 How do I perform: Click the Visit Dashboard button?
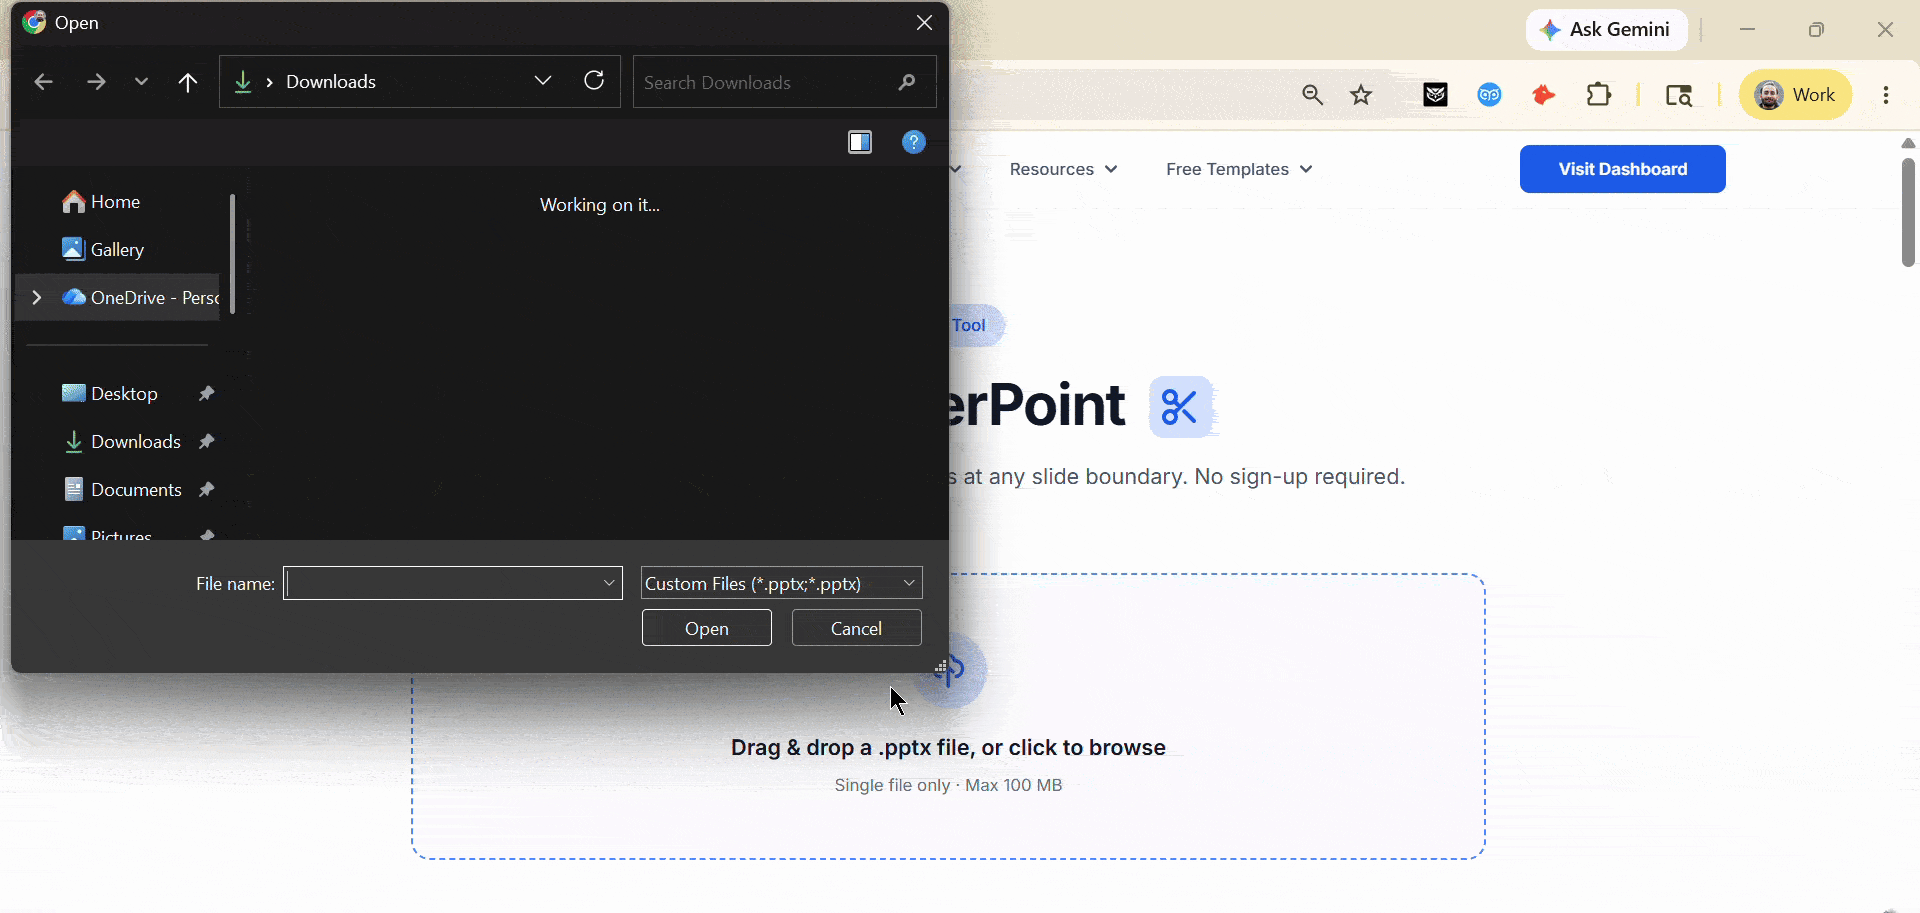coord(1623,169)
